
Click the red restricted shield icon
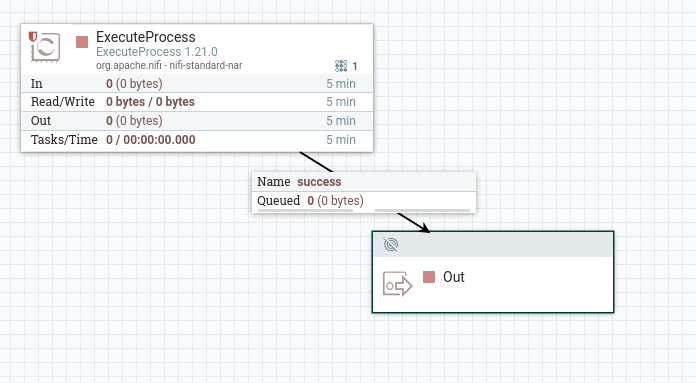click(33, 36)
